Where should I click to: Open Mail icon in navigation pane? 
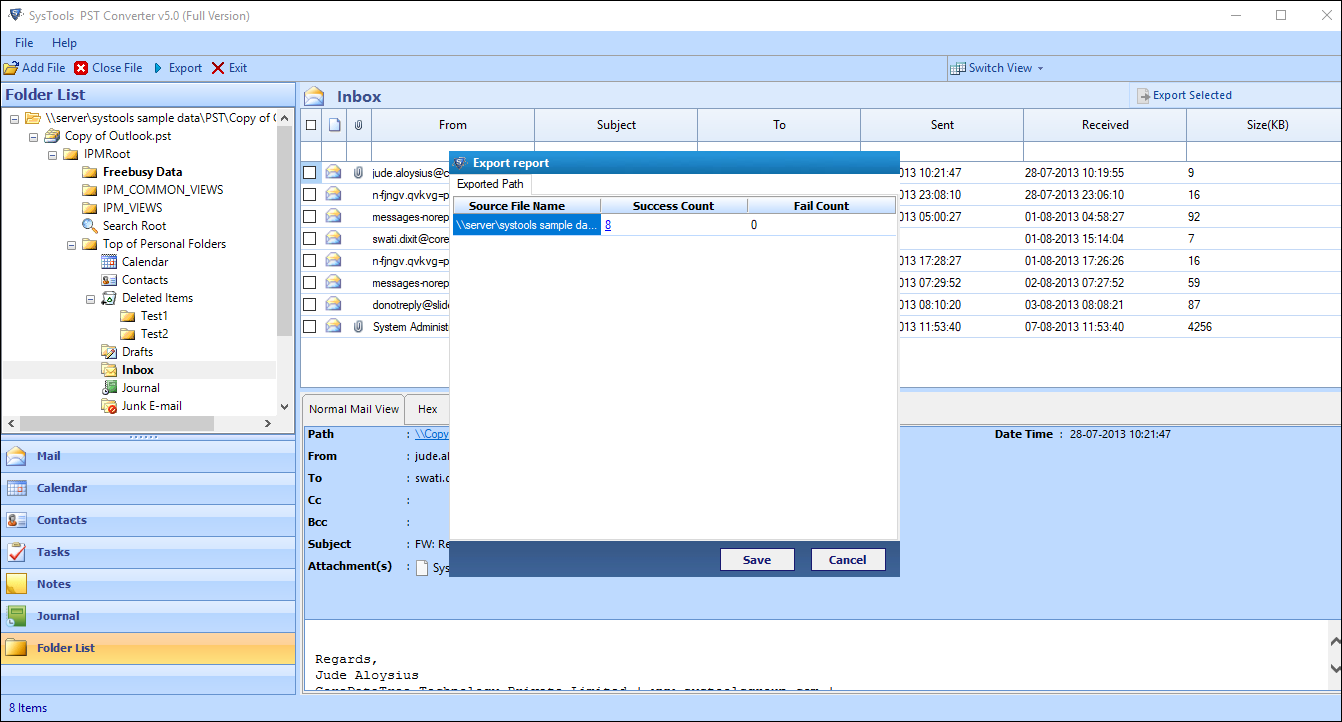[16, 456]
